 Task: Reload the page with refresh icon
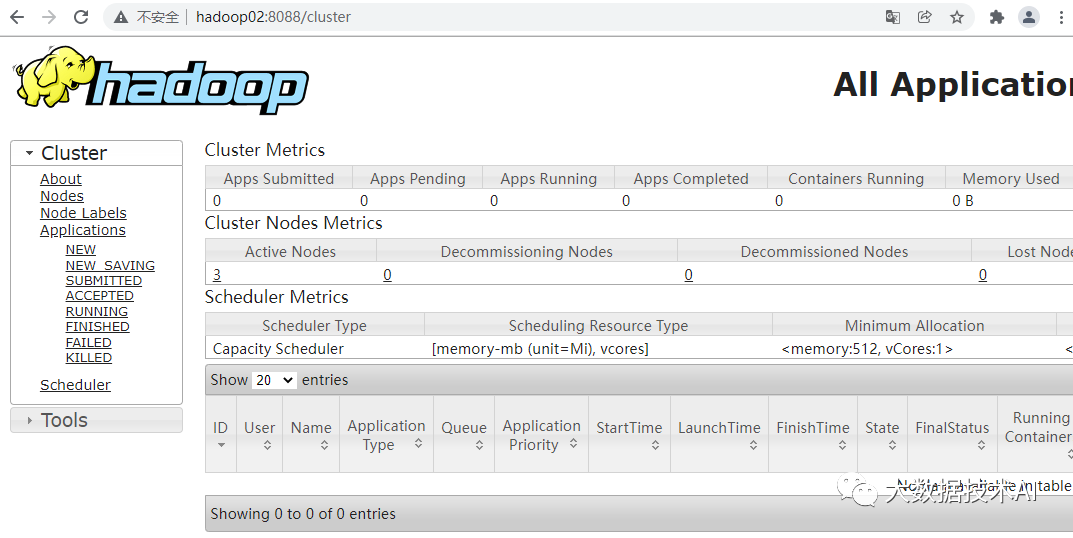pyautogui.click(x=82, y=17)
